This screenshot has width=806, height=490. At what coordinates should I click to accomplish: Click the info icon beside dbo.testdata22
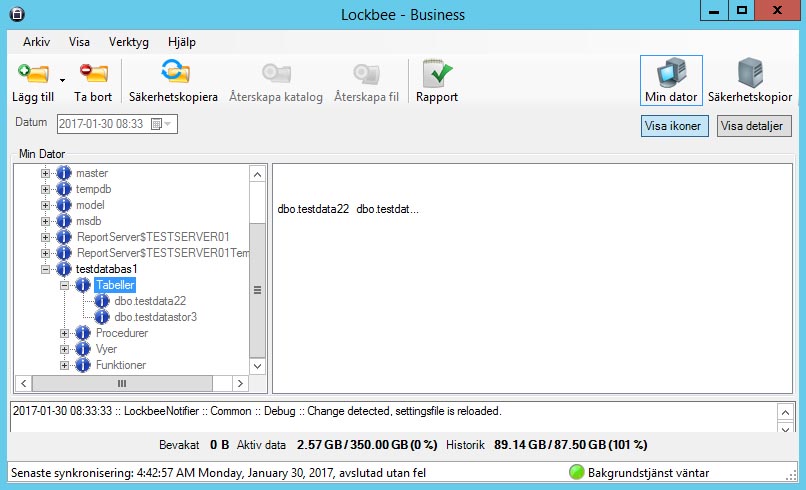coord(102,301)
